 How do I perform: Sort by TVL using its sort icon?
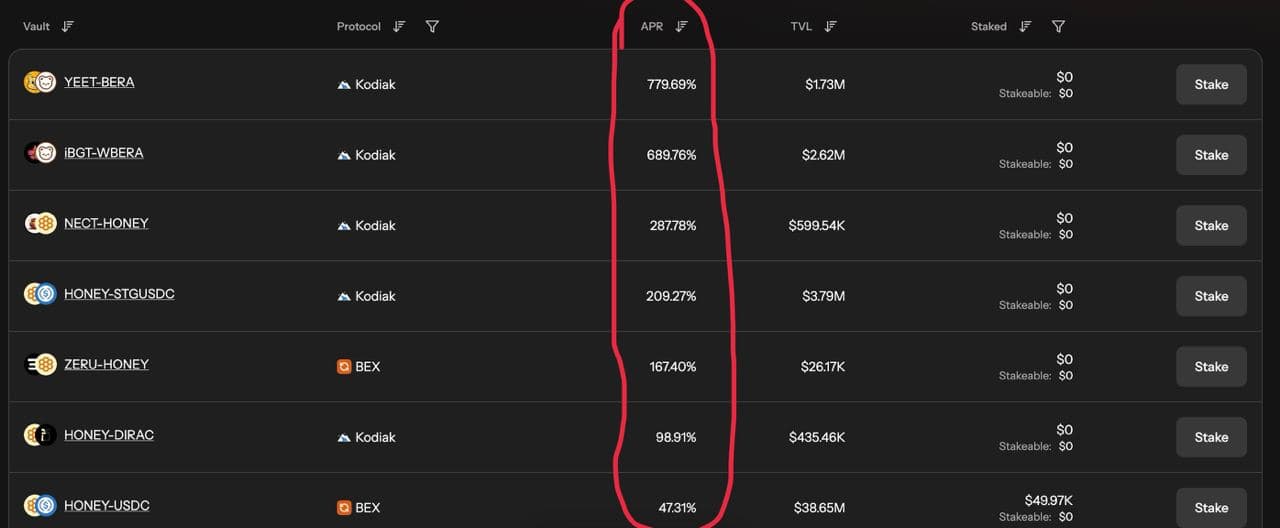pyautogui.click(x=830, y=26)
